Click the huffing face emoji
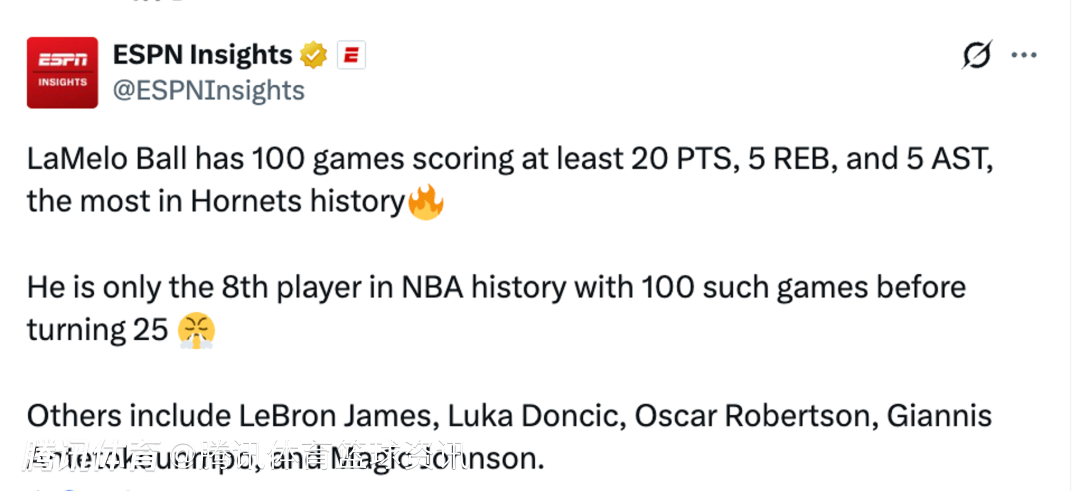Image resolution: width=1080 pixels, height=491 pixels. [x=196, y=329]
